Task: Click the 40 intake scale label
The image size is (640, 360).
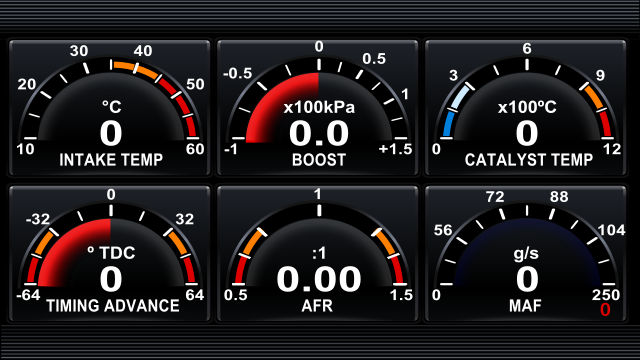Action: [x=143, y=51]
